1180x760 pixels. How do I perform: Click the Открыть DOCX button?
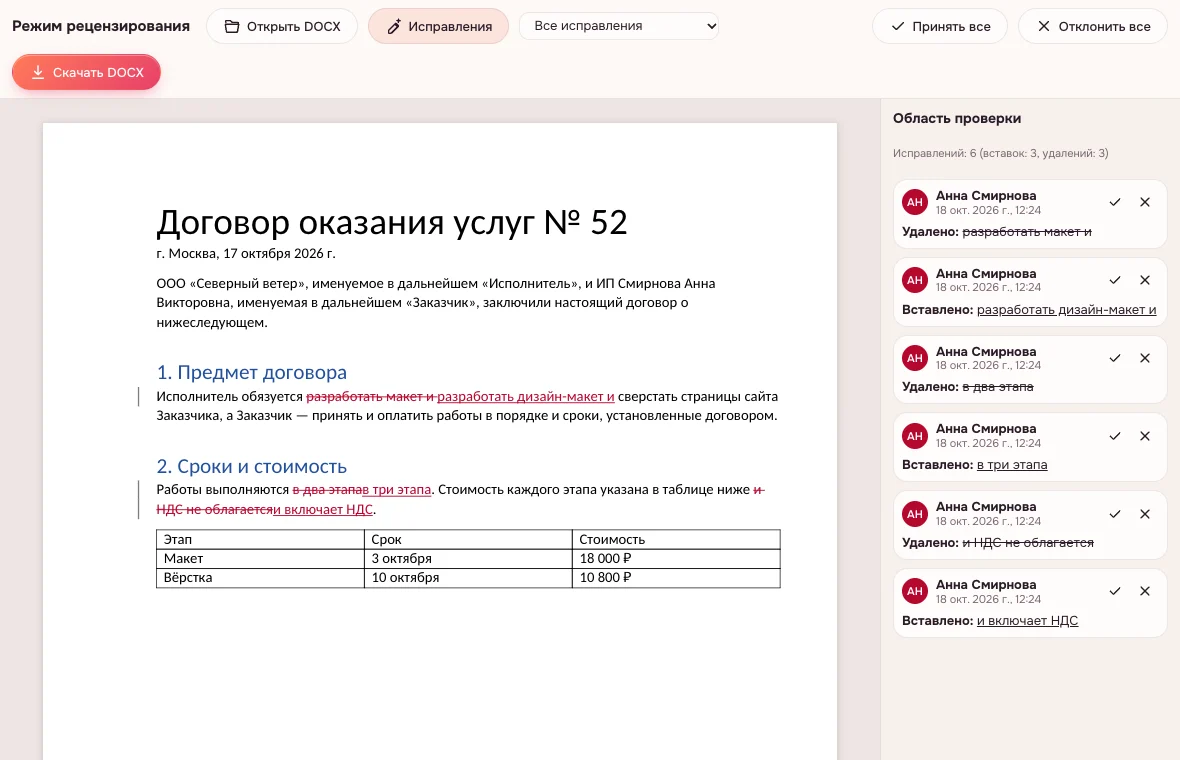tap(281, 26)
